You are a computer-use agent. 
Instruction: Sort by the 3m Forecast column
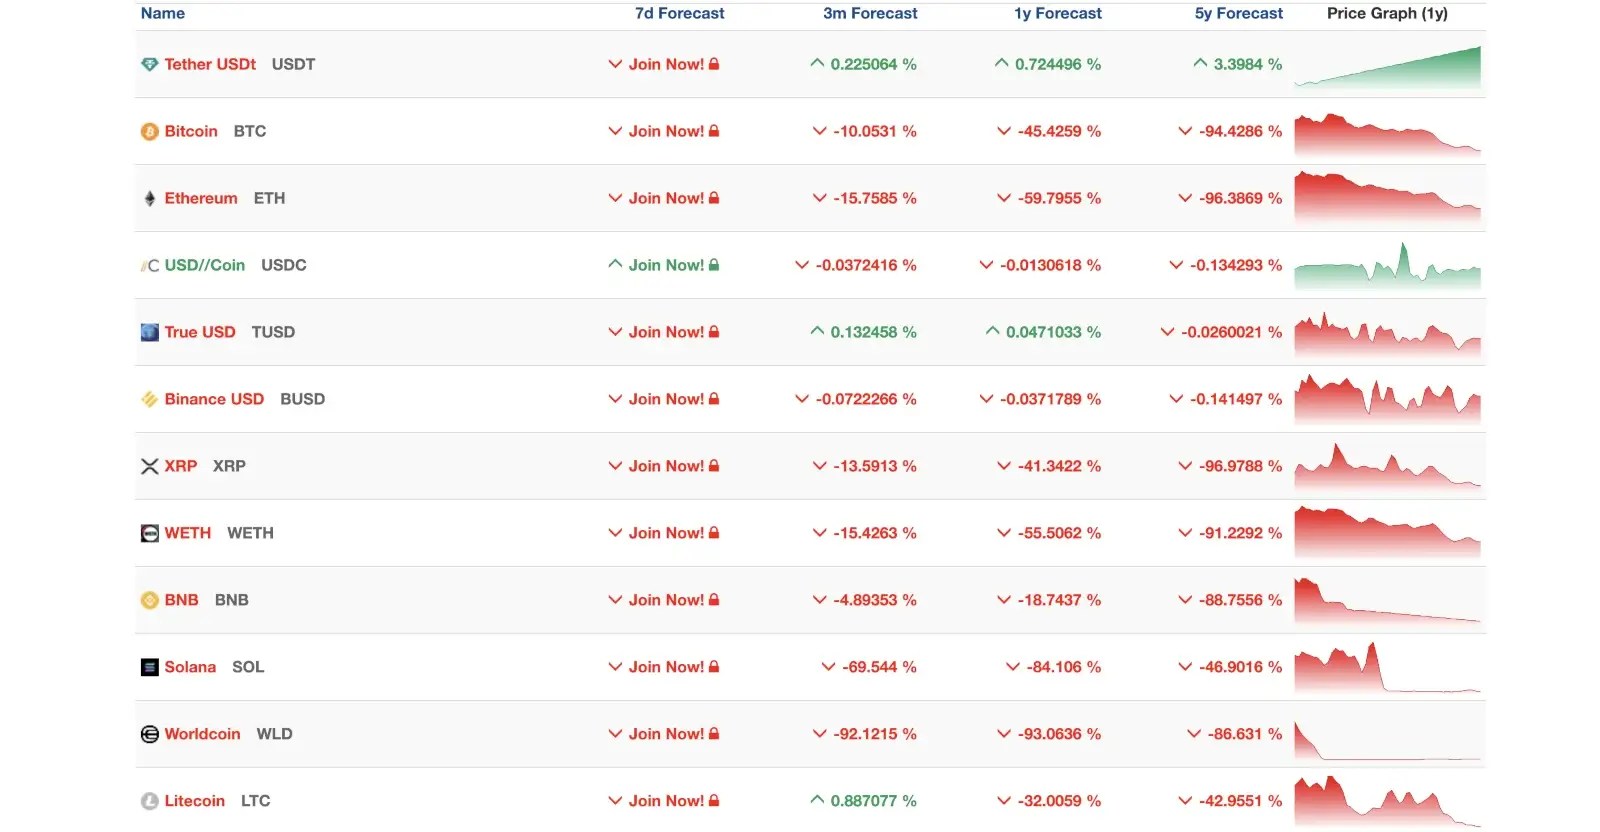pyautogui.click(x=870, y=13)
